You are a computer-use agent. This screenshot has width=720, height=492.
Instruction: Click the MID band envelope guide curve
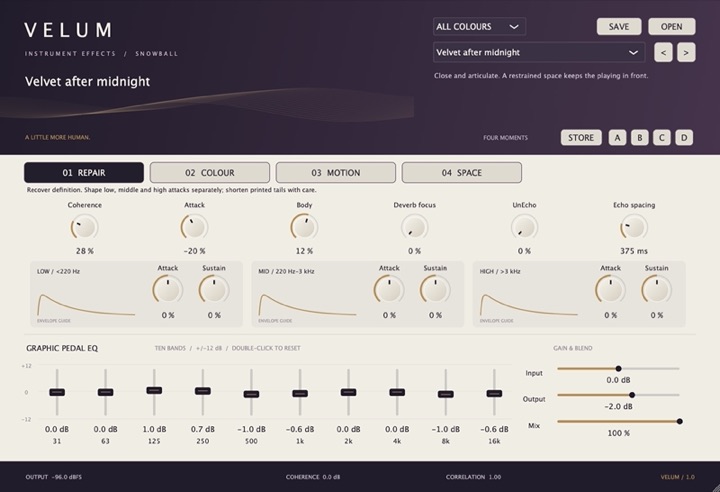click(x=307, y=305)
